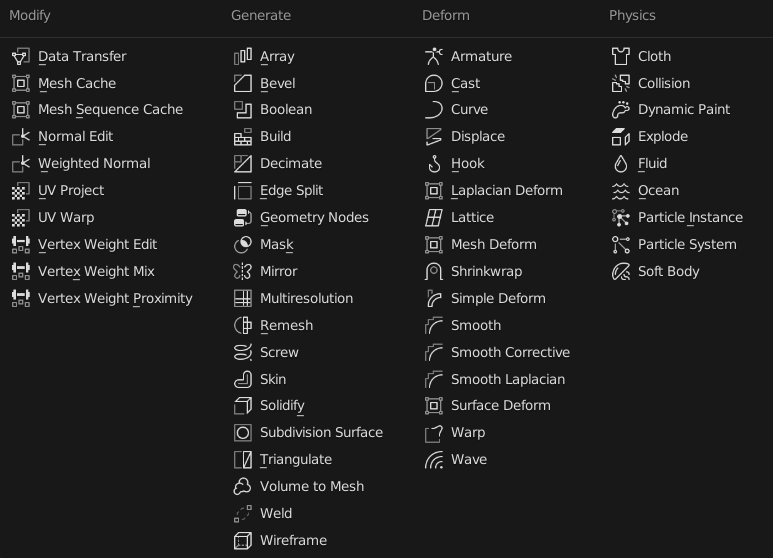This screenshot has height=558, width=773.
Task: Click the Mesh Cache icon
Action: click(x=21, y=83)
